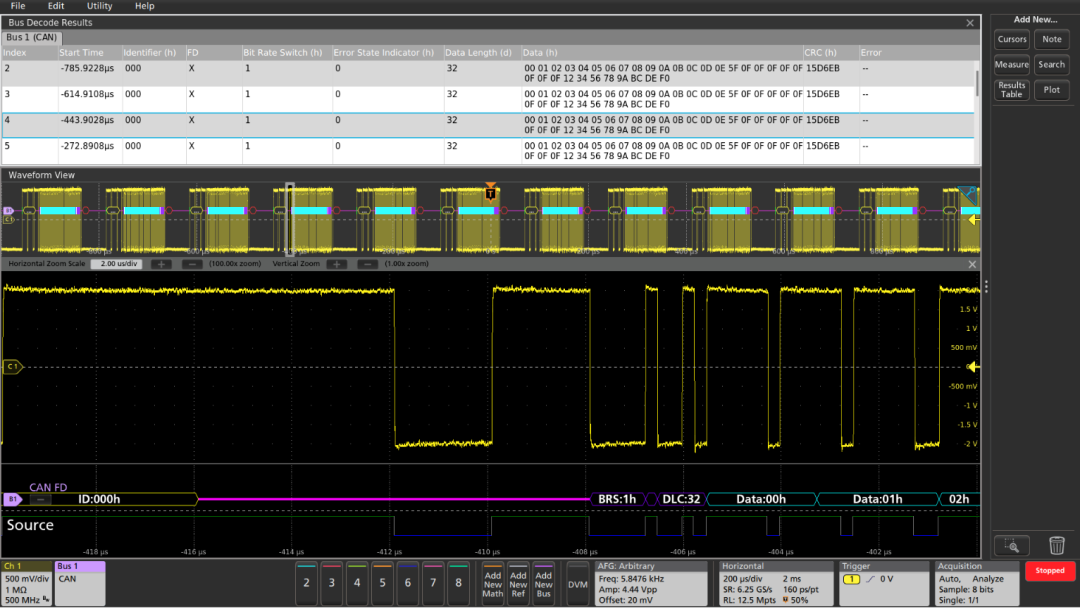Click the Data Length (d) column header
This screenshot has width=1080, height=609.
478,52
